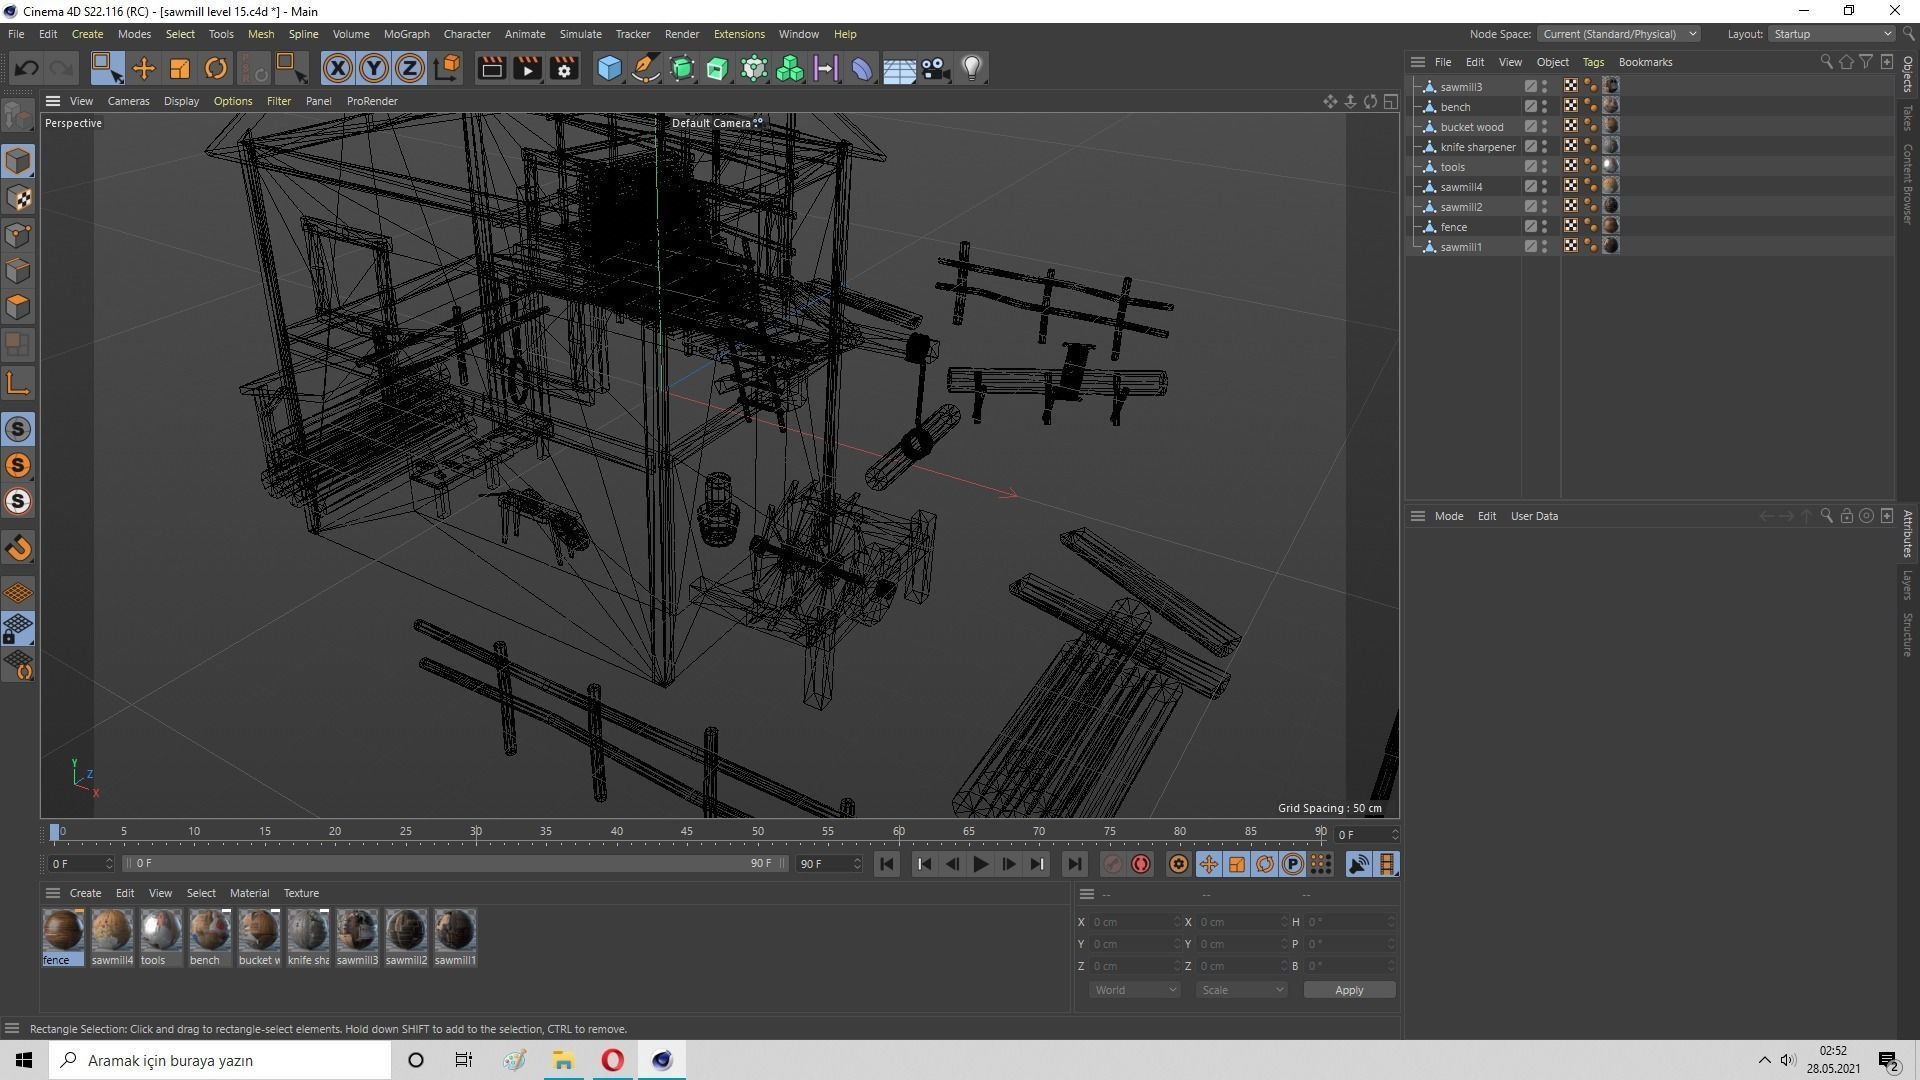Open the Scale mode dropdown
The height and width of the screenshot is (1080, 1920).
(1242, 990)
